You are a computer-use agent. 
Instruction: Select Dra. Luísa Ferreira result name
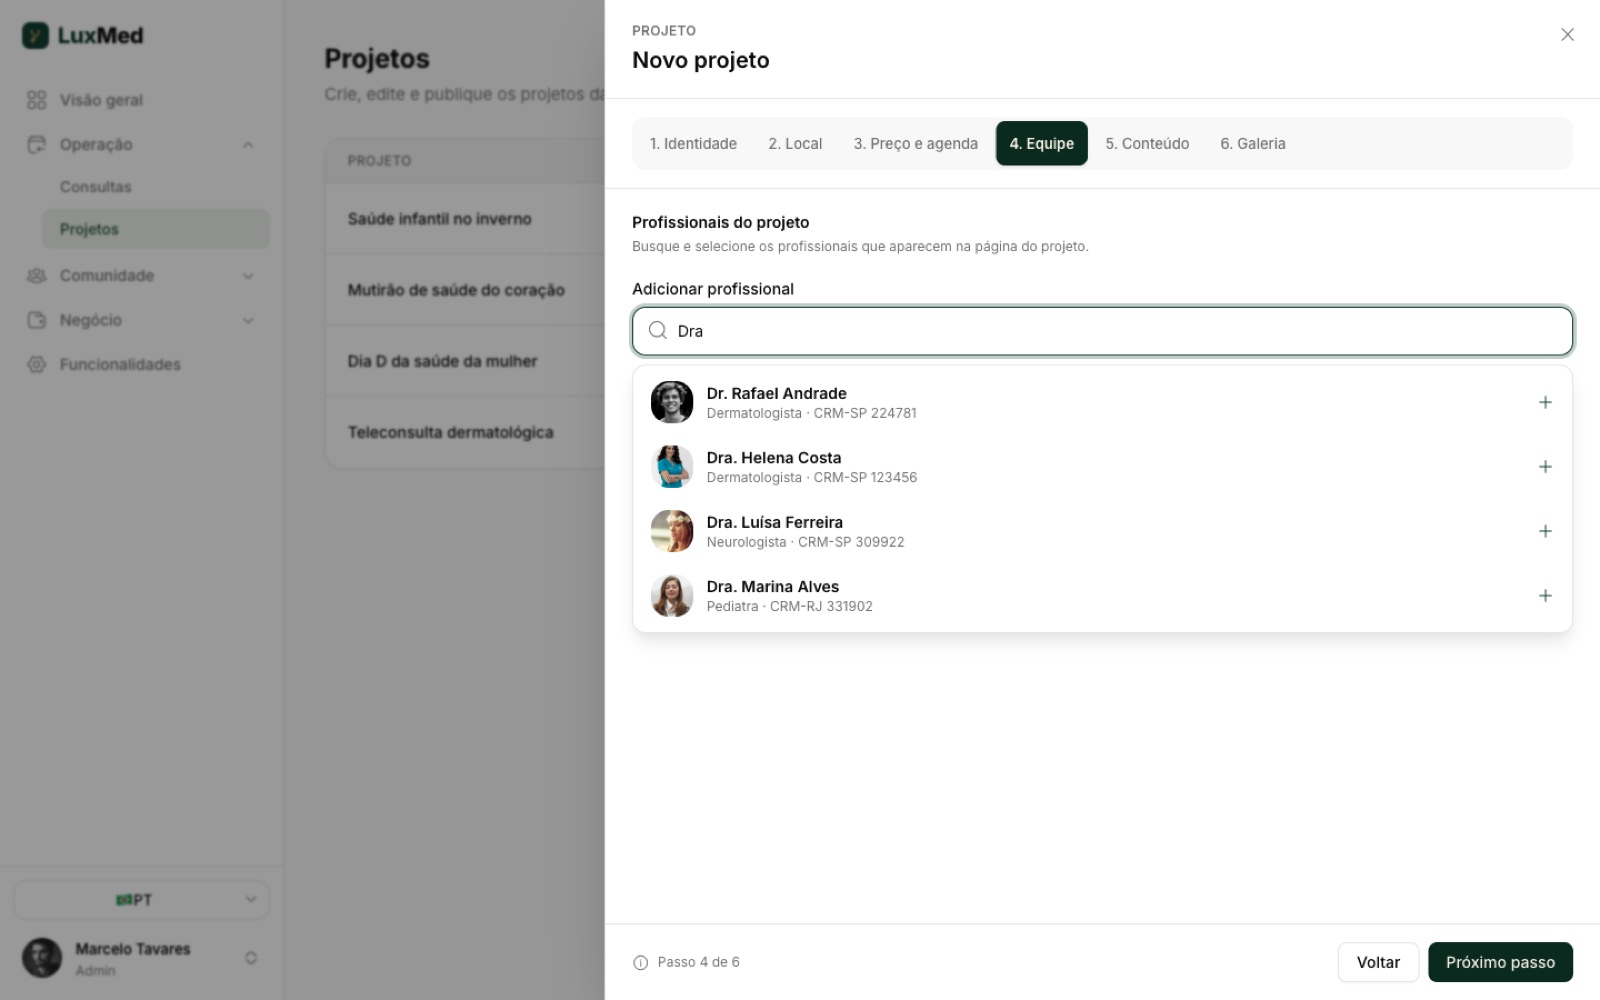pos(775,522)
